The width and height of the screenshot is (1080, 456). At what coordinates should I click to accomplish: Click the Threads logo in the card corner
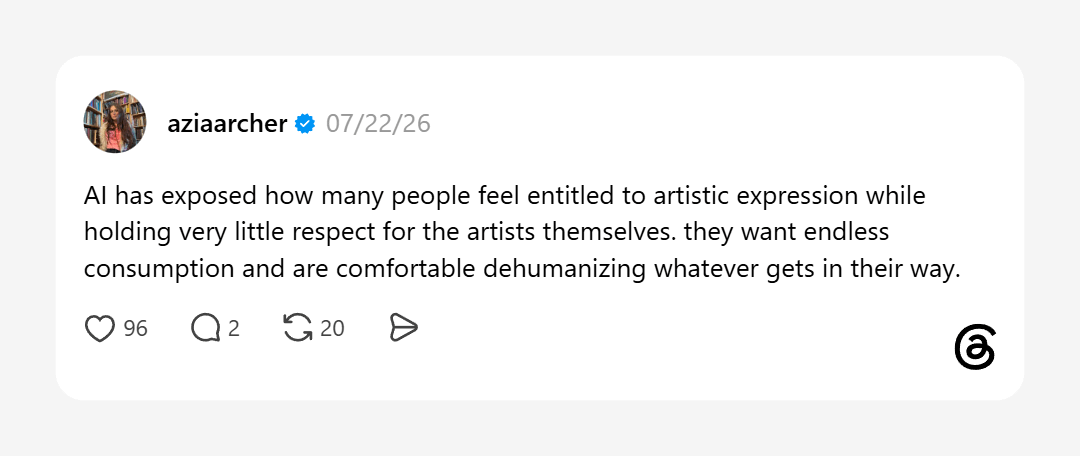click(x=975, y=347)
